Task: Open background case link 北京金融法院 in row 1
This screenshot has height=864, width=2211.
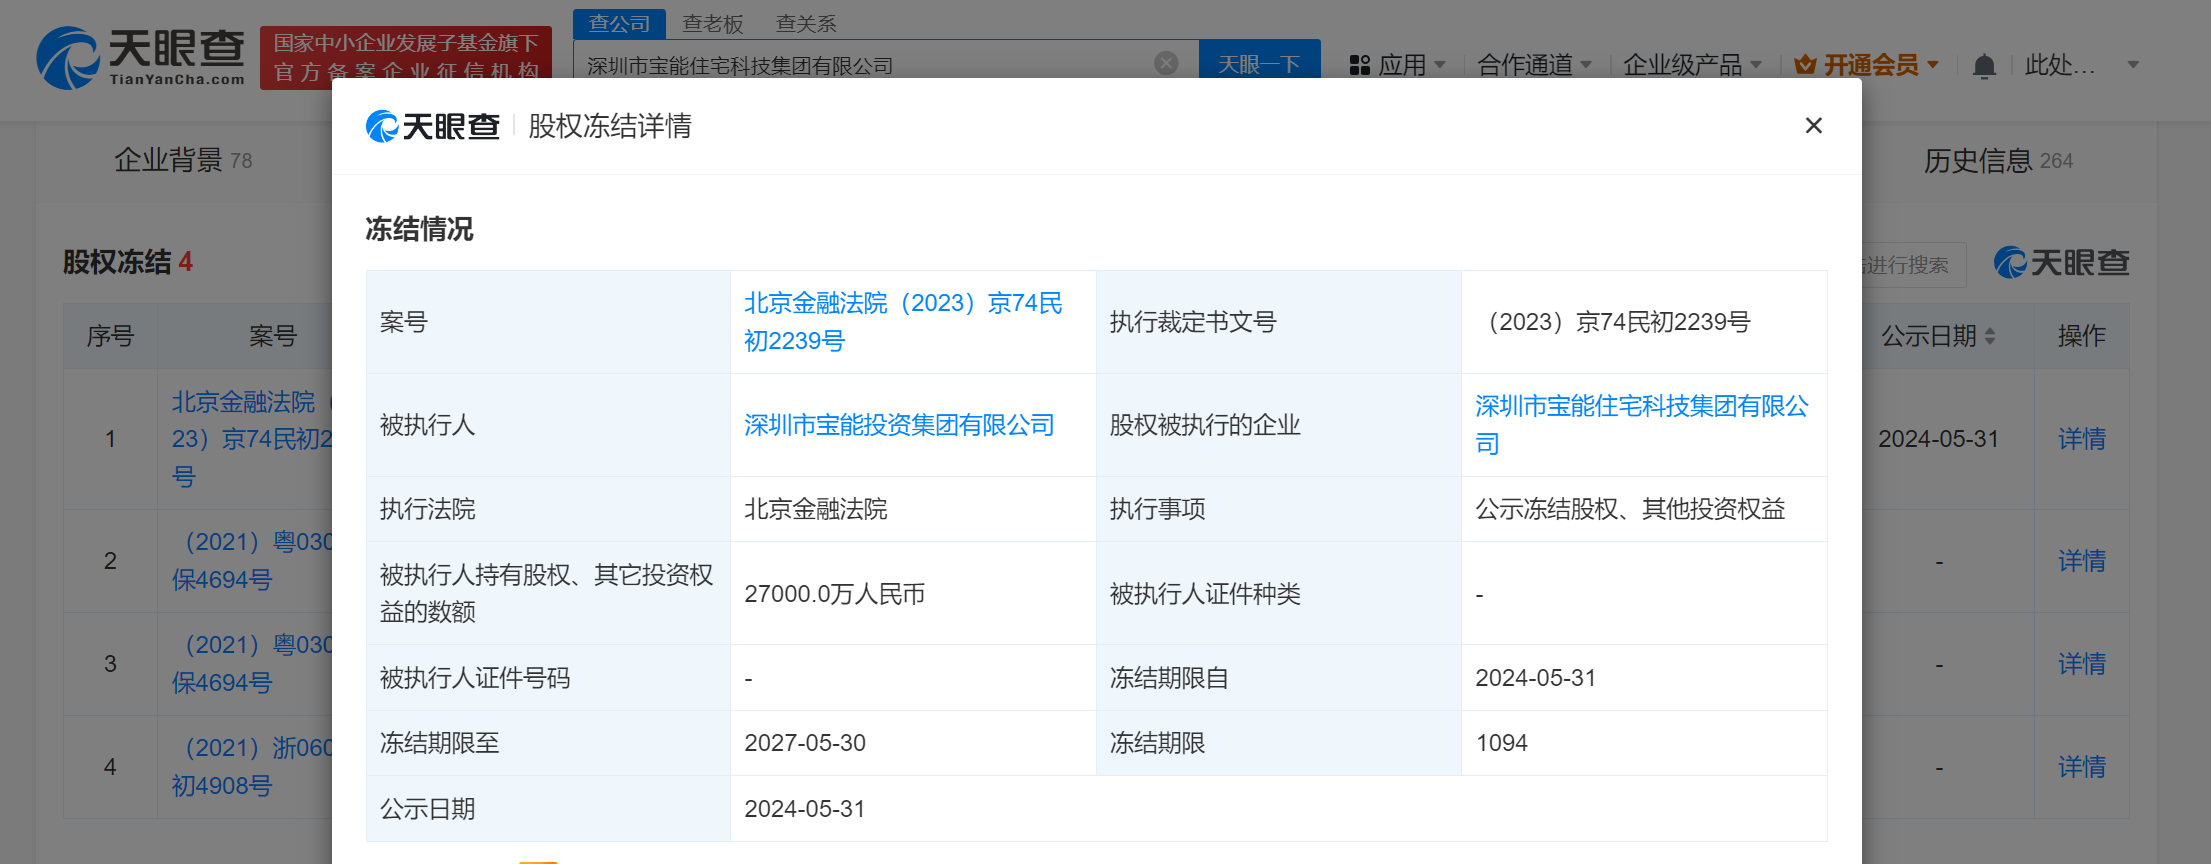Action: (x=251, y=439)
